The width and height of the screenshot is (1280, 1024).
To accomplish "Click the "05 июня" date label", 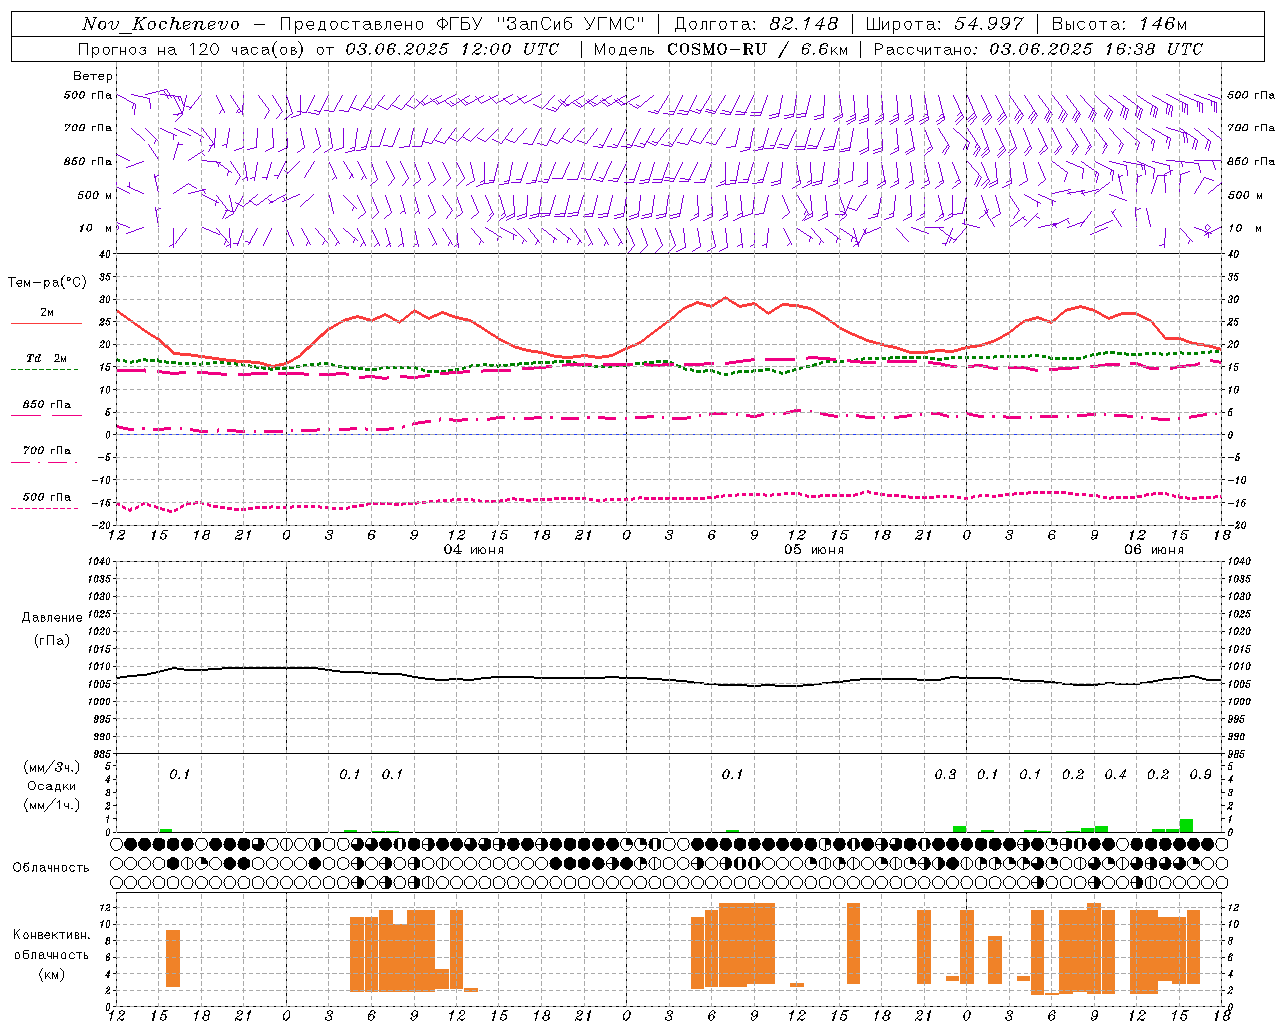I will point(814,550).
